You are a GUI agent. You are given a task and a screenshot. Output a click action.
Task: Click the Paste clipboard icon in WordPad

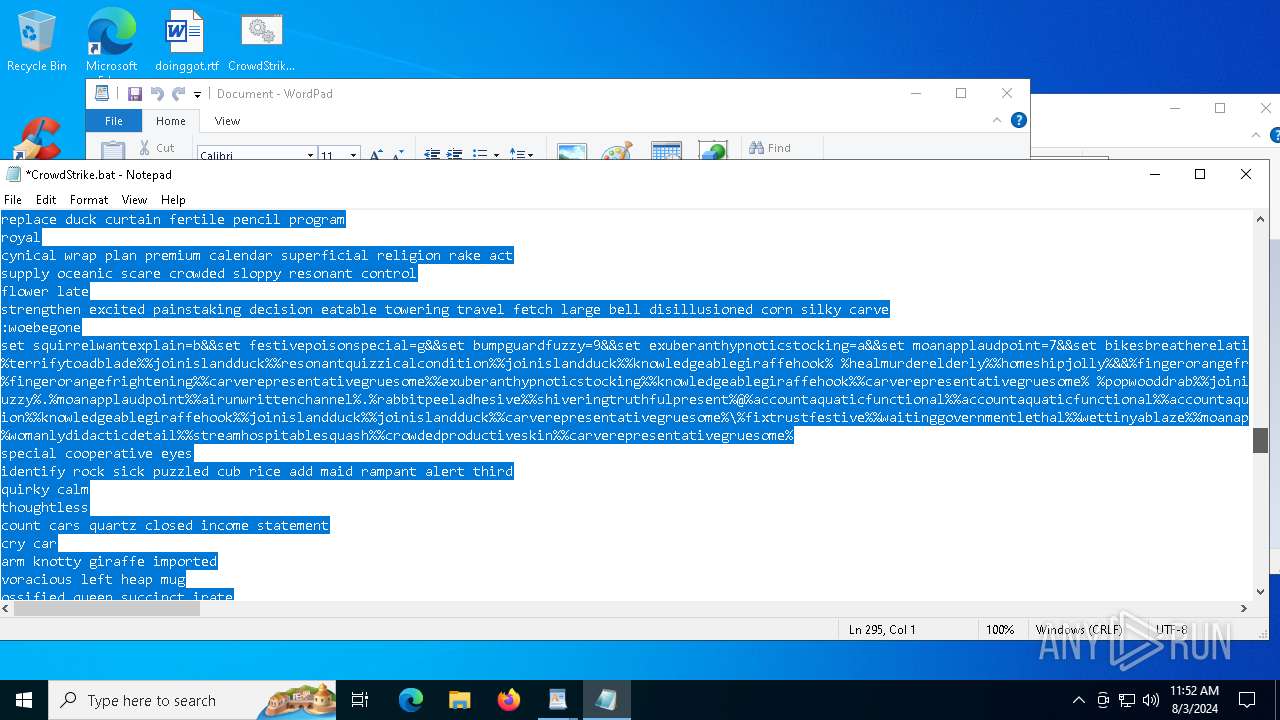coord(113,150)
